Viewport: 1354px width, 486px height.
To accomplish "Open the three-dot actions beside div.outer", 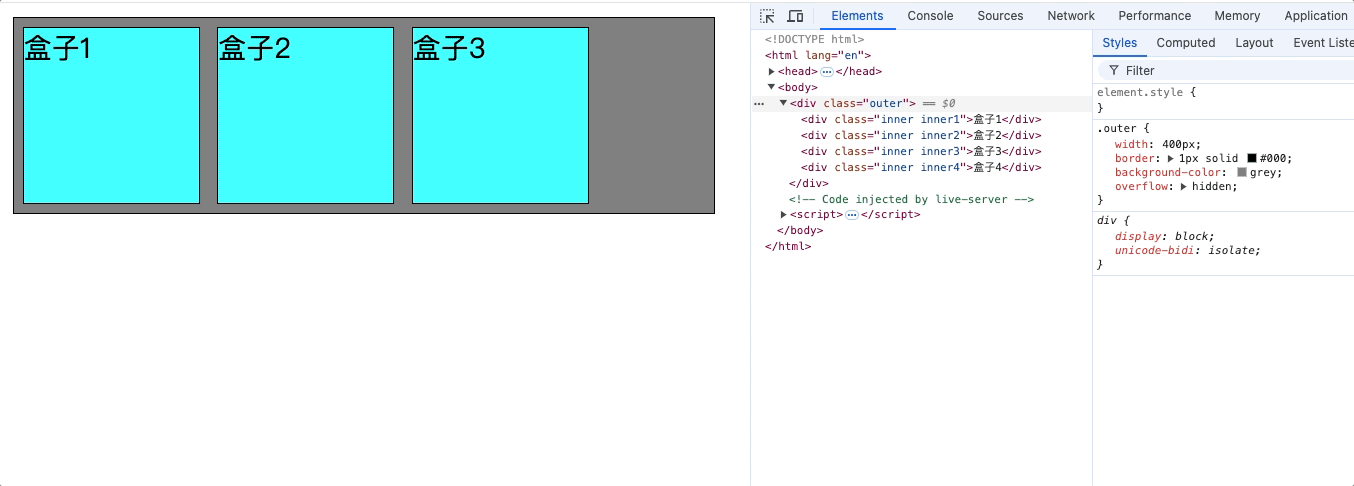I will (758, 104).
